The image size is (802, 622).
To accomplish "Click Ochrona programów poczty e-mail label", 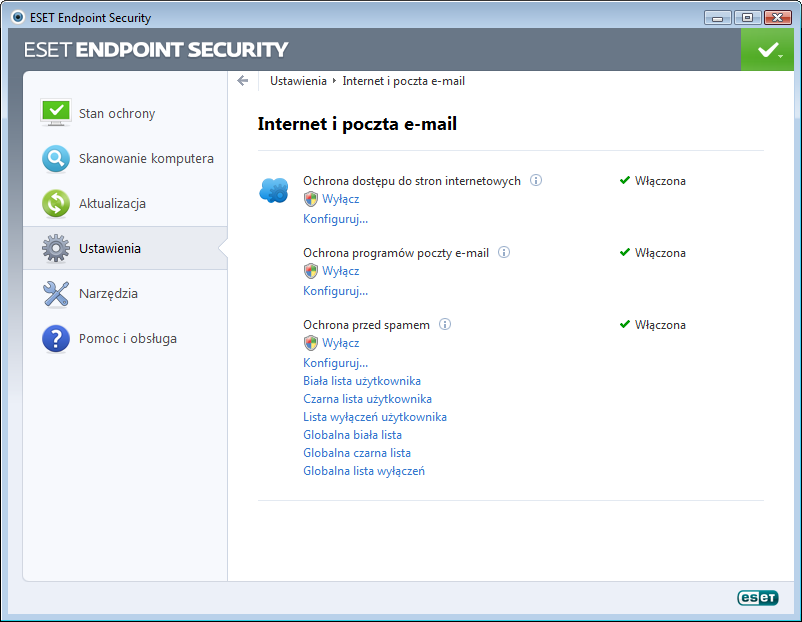I will click(x=396, y=253).
